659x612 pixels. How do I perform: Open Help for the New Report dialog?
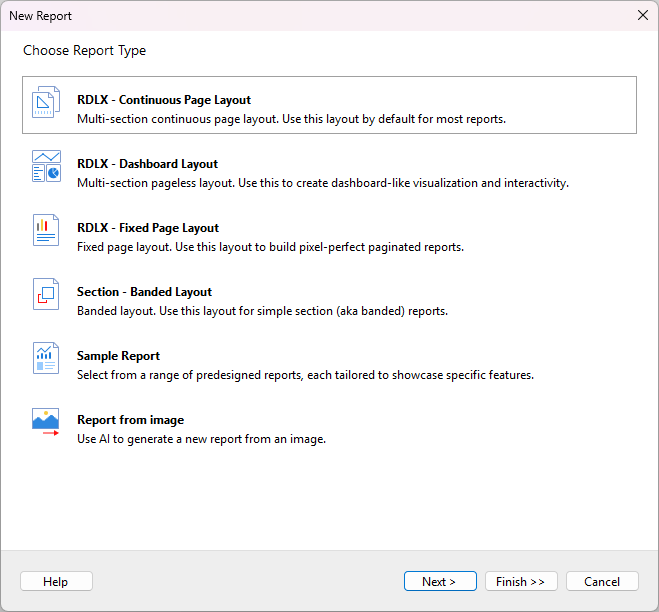click(56, 581)
